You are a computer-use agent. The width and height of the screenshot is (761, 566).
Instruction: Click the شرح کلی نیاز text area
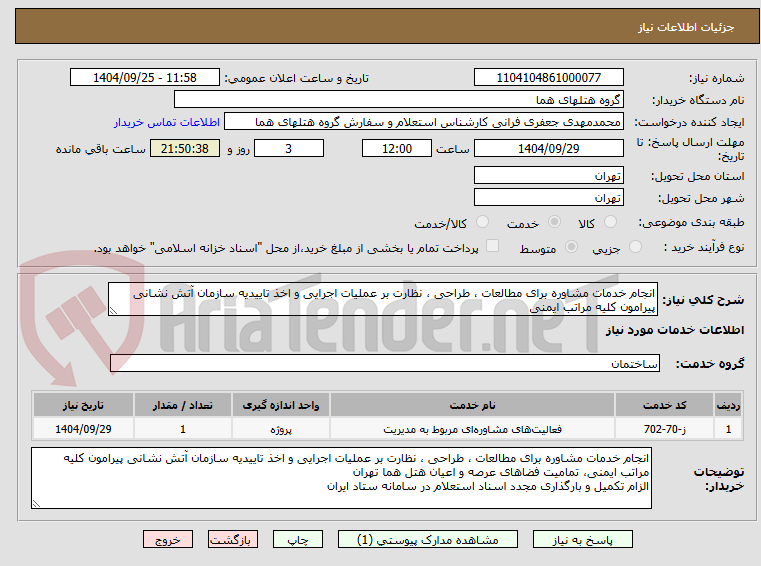pos(383,300)
